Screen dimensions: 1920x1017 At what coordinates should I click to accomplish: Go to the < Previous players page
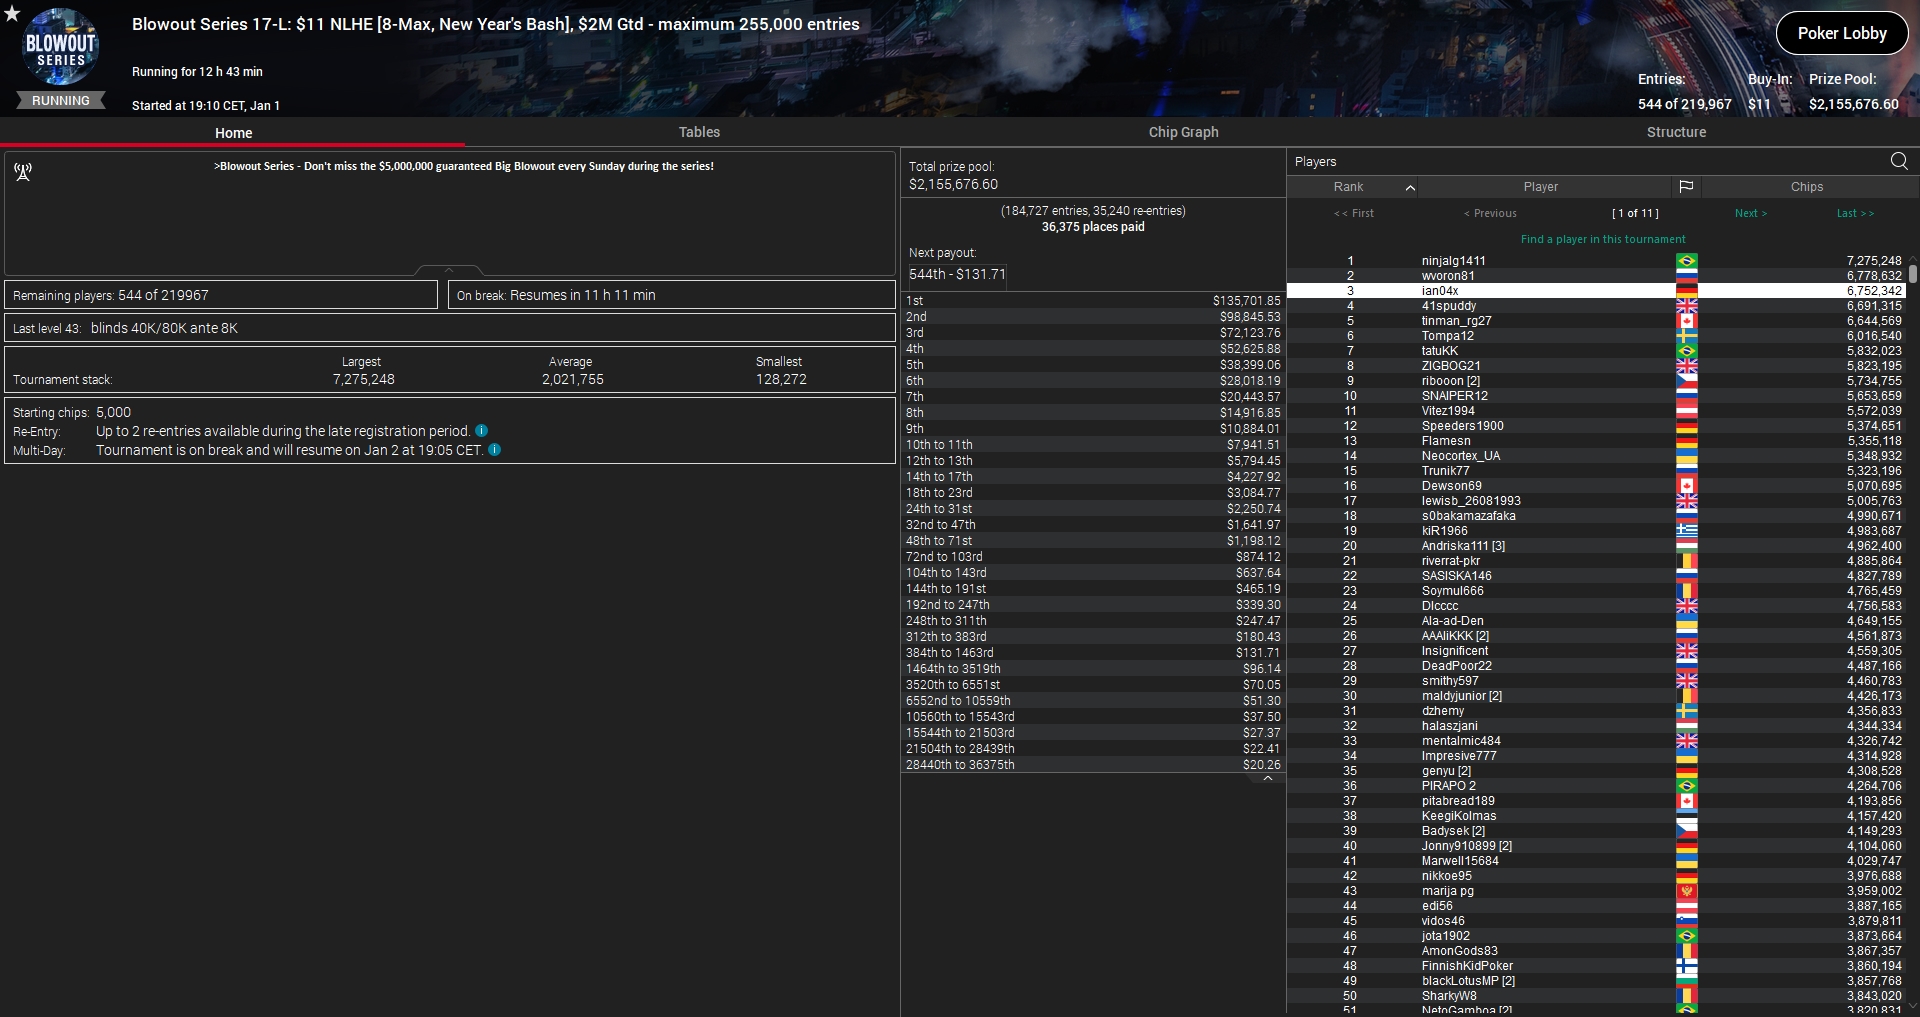click(x=1490, y=213)
